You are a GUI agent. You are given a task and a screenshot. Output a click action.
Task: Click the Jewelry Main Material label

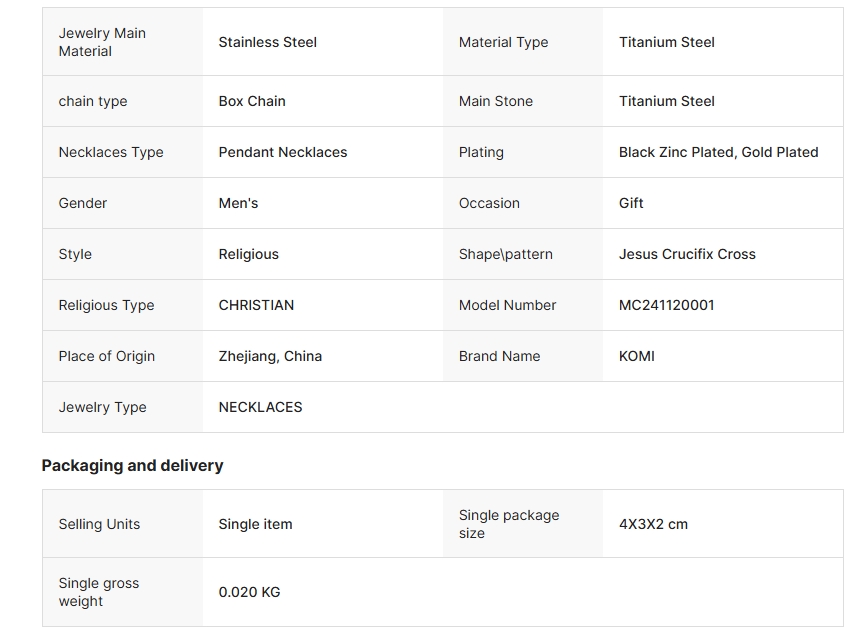tap(102, 42)
